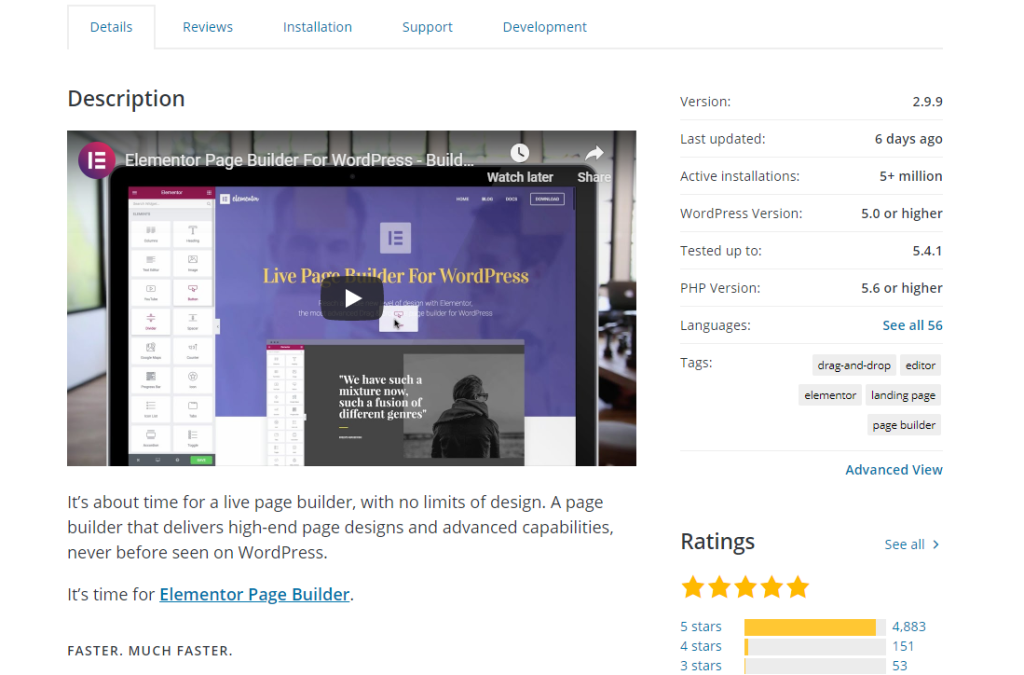Click the 5 stars rating bar
The image size is (1024, 675).
(x=814, y=627)
